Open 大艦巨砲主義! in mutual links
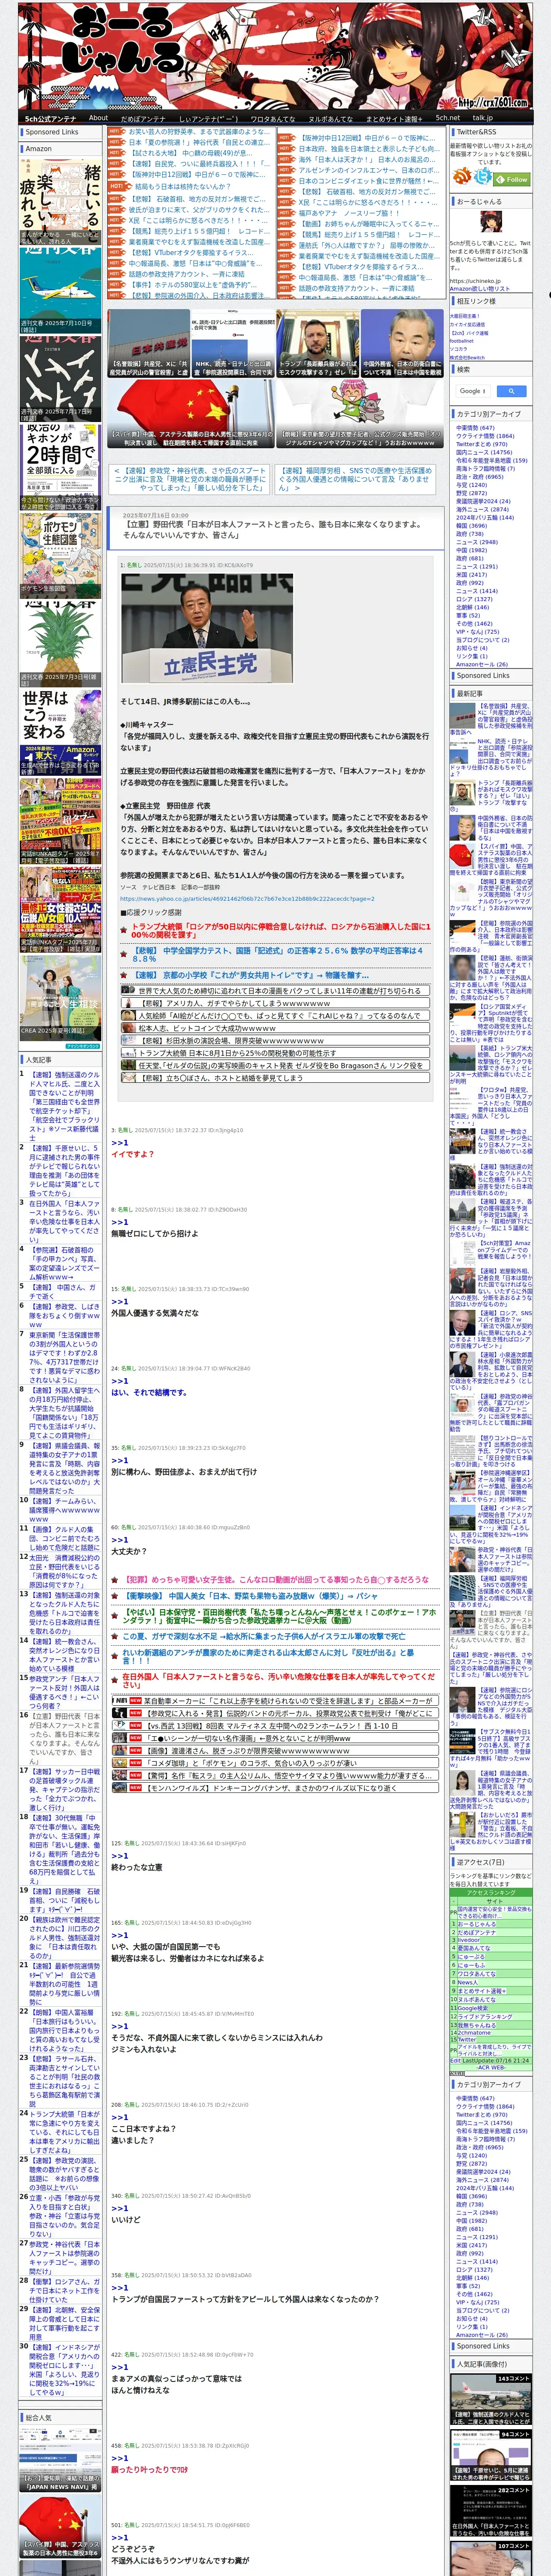Screen dimensions: 551x2576 point(466,316)
